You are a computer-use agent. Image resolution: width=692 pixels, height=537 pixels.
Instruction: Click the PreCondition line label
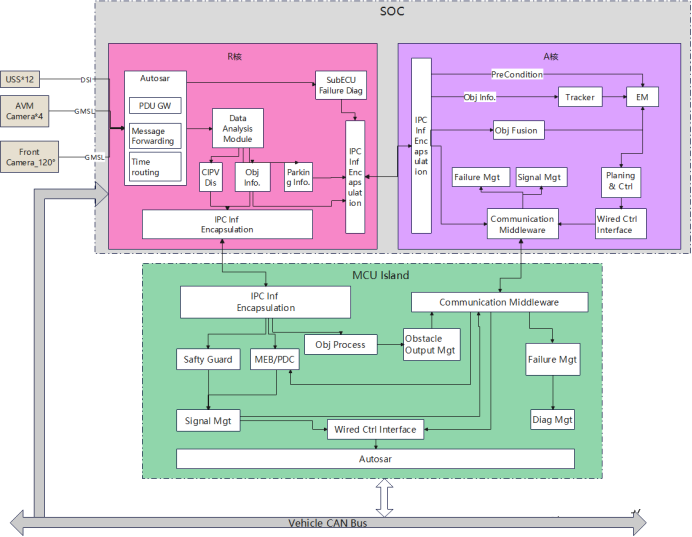click(x=517, y=75)
